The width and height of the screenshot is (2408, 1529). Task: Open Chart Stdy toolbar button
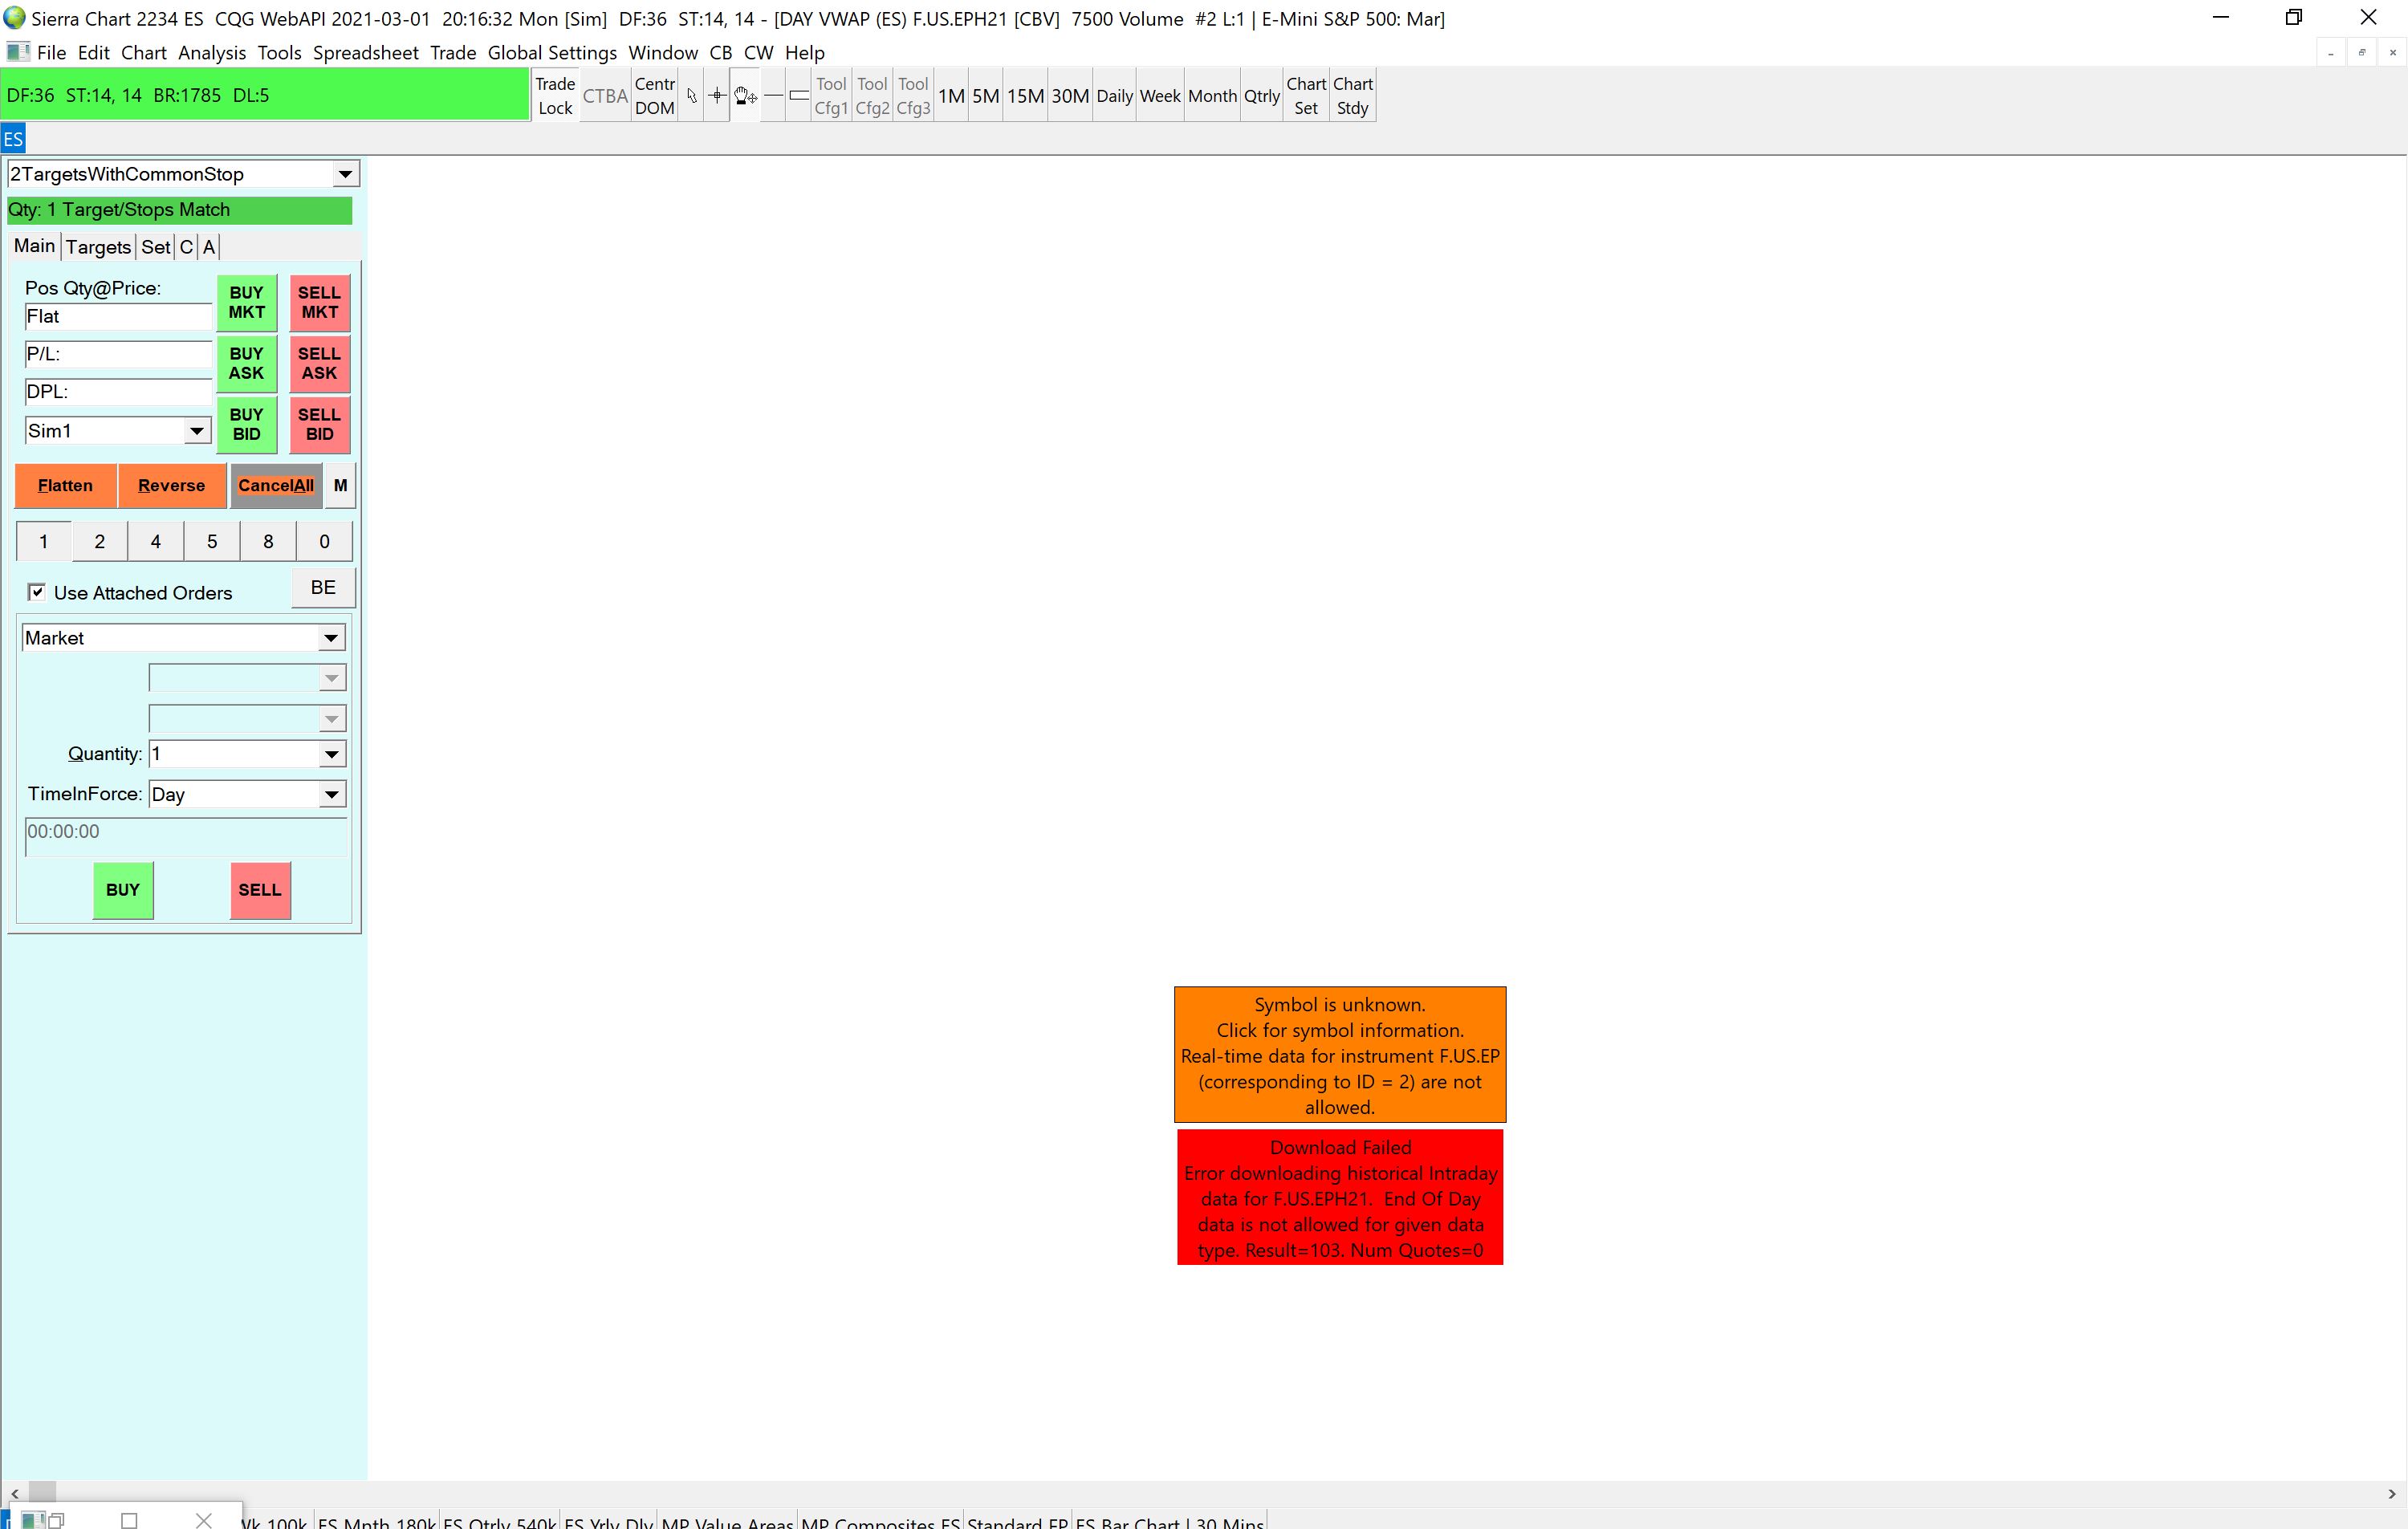pyautogui.click(x=1352, y=96)
